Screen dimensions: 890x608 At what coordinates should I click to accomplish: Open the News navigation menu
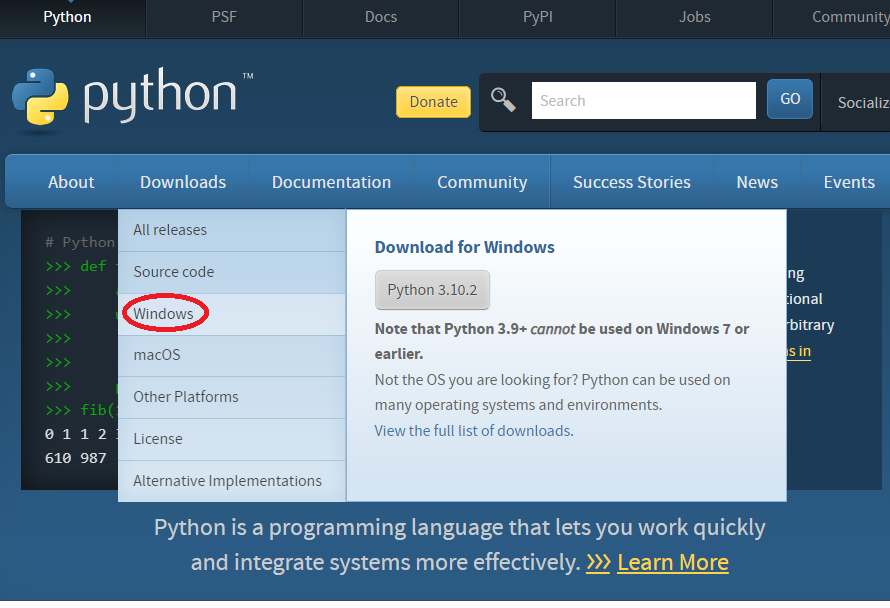pyautogui.click(x=757, y=182)
